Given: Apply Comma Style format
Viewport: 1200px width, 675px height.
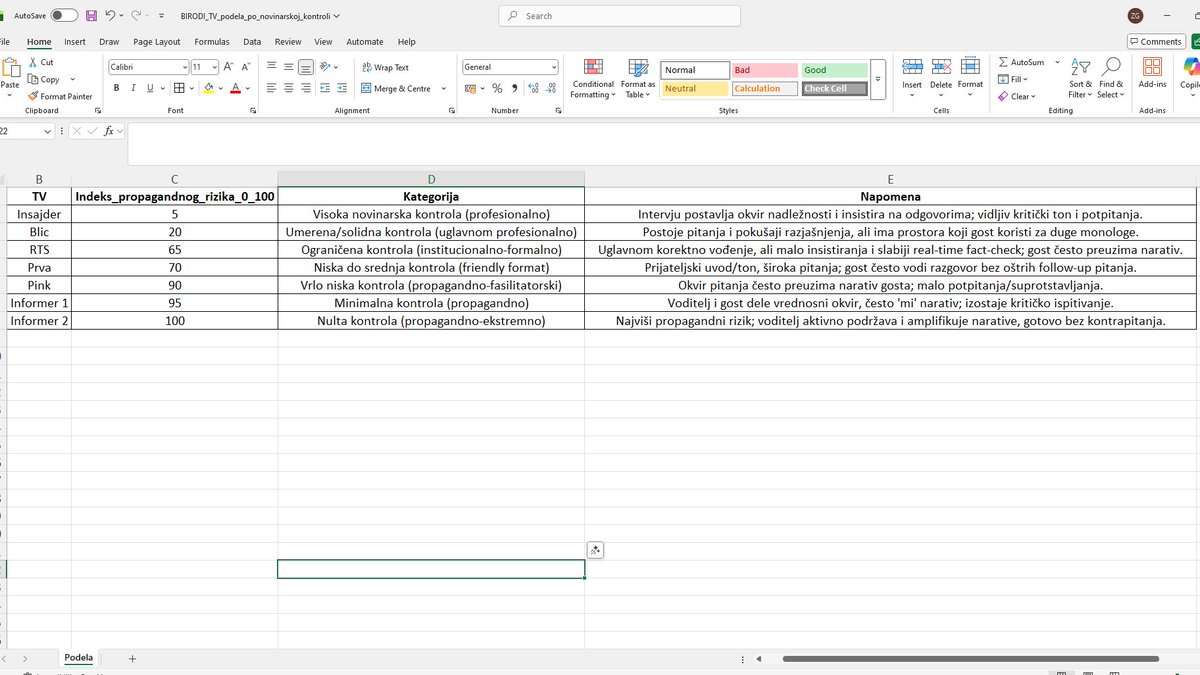Looking at the screenshot, I should coord(514,88).
